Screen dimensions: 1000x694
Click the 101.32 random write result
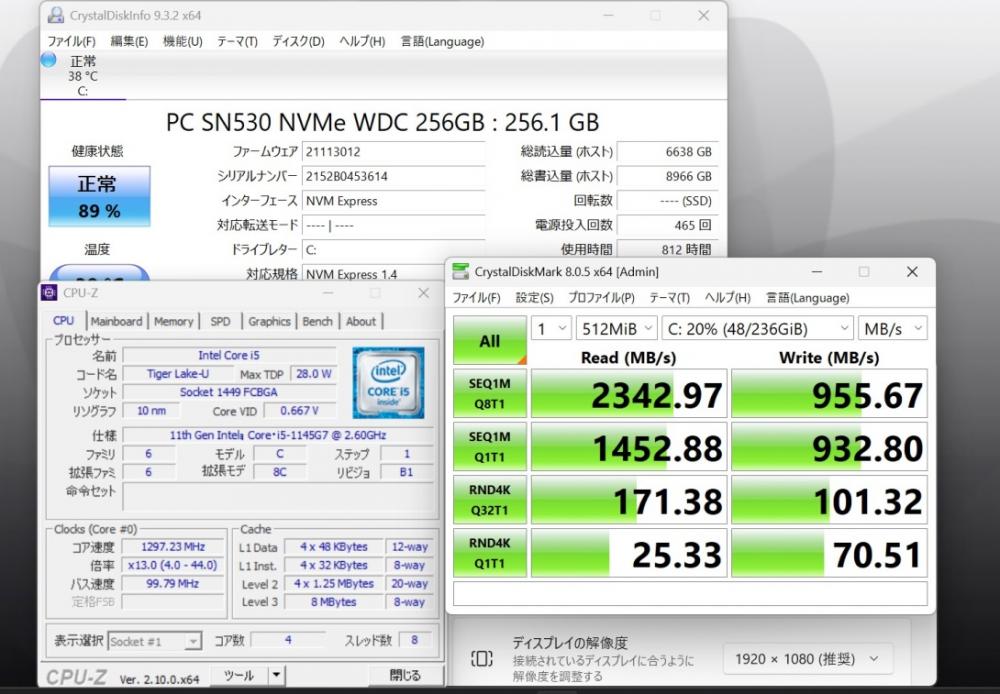829,499
